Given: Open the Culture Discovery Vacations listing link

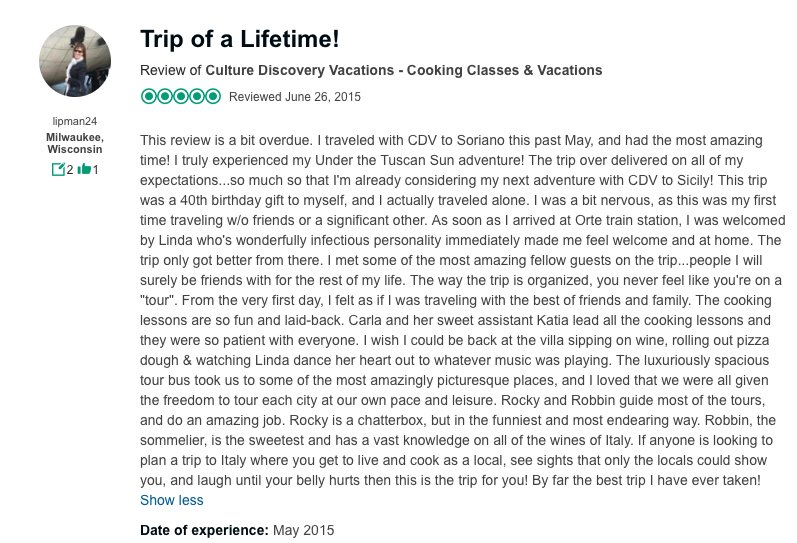Looking at the screenshot, I should tap(403, 70).
